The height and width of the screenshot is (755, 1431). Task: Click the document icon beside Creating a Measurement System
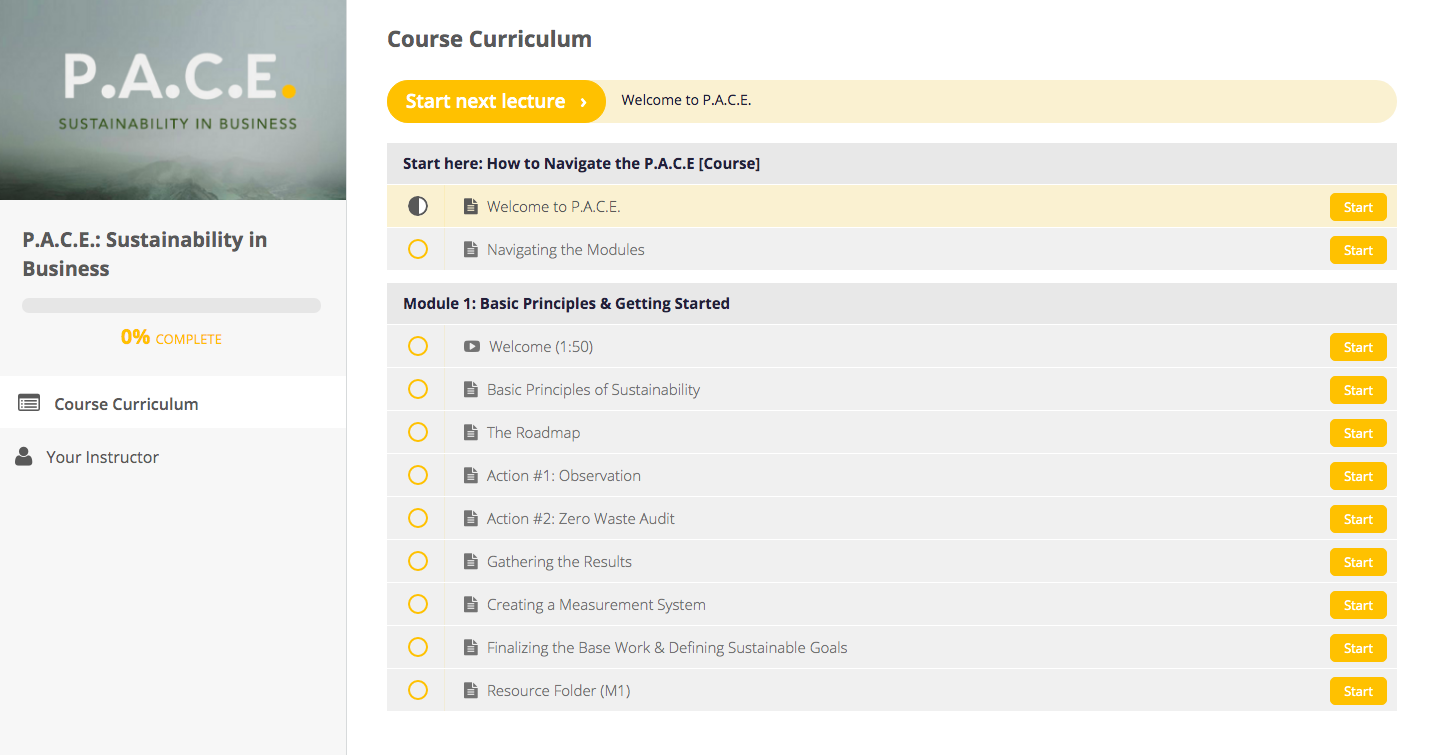(471, 605)
